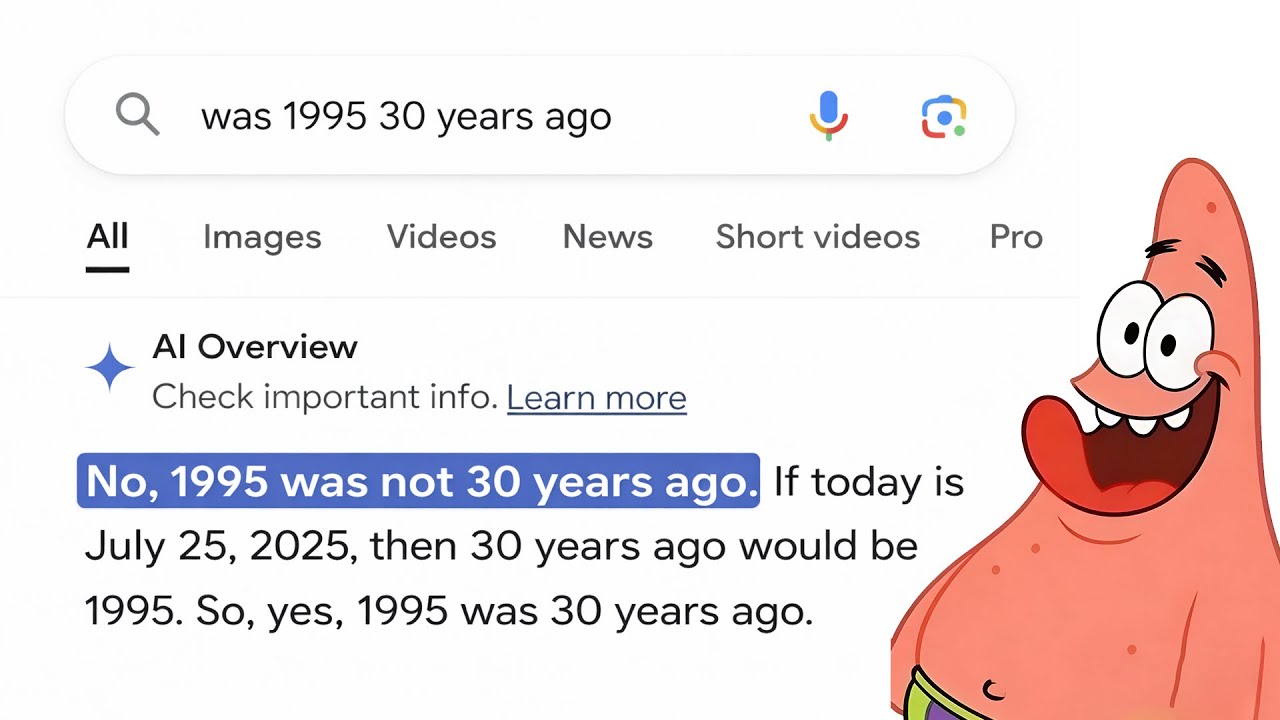Viewport: 1280px width, 720px height.
Task: Select the partially visible Pro tab
Action: [x=1015, y=237]
